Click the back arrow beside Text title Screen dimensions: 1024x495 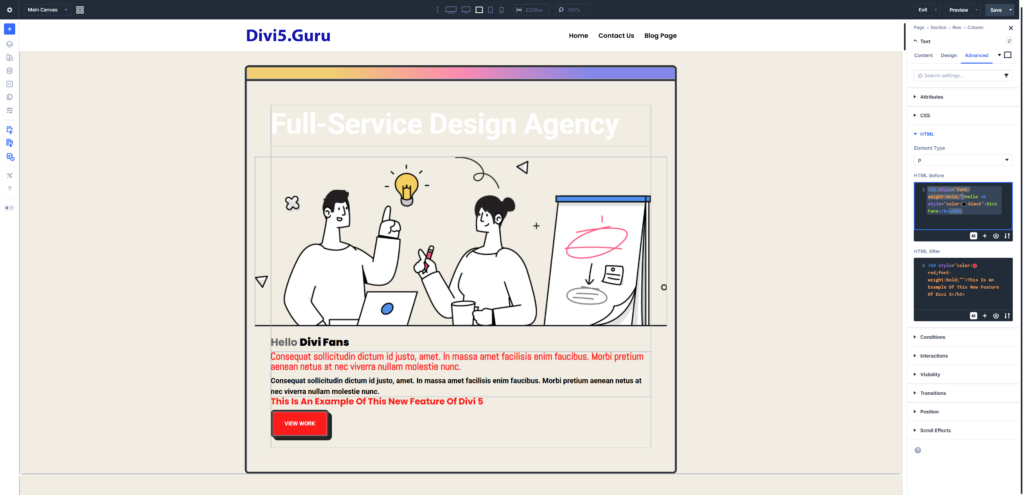pos(916,41)
